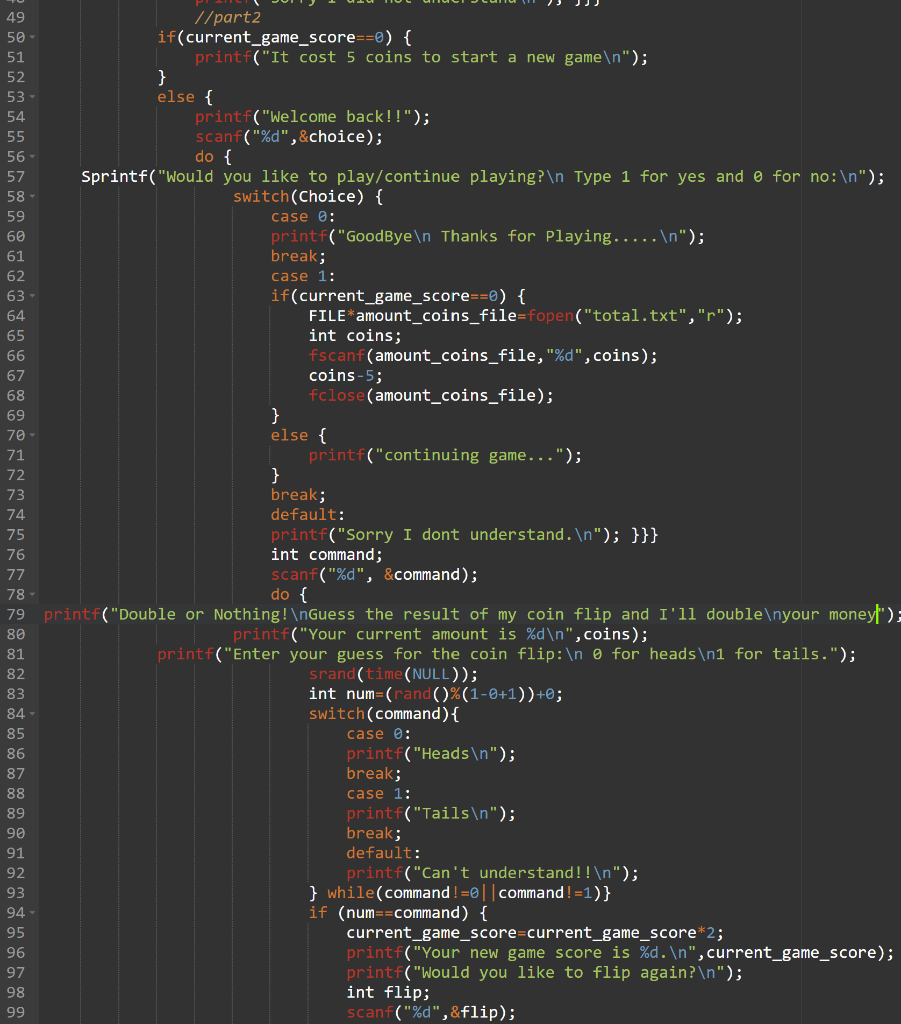Click line number 81 in the gutter
Screen dimensions: 901x1024
(16, 654)
